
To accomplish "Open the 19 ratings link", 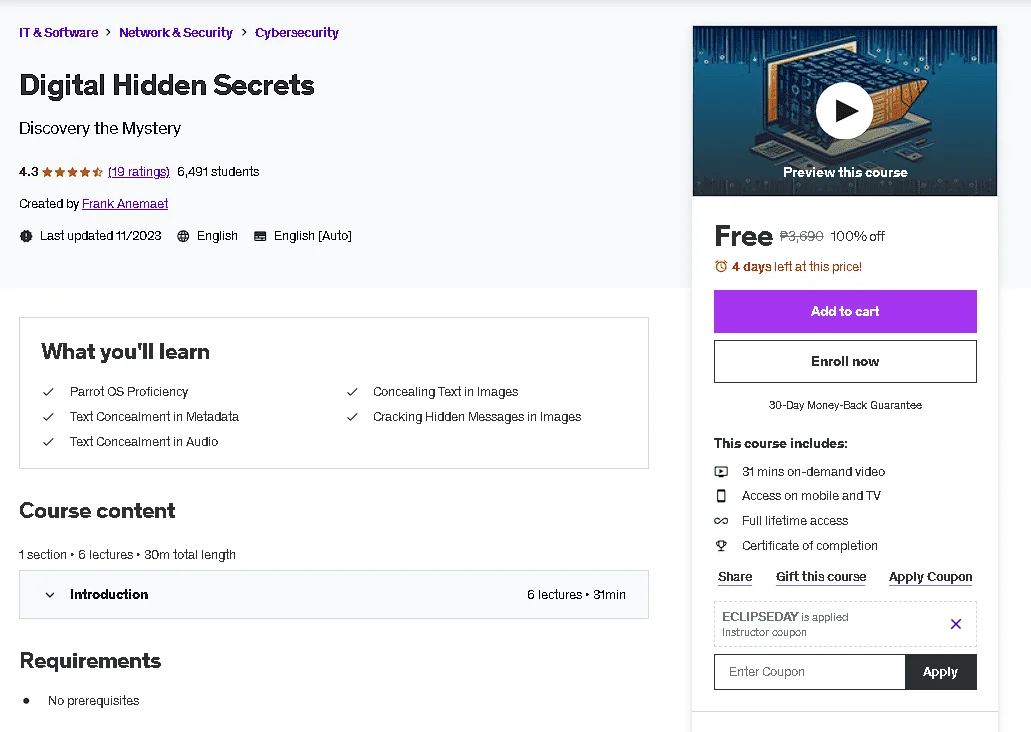I will (x=139, y=172).
